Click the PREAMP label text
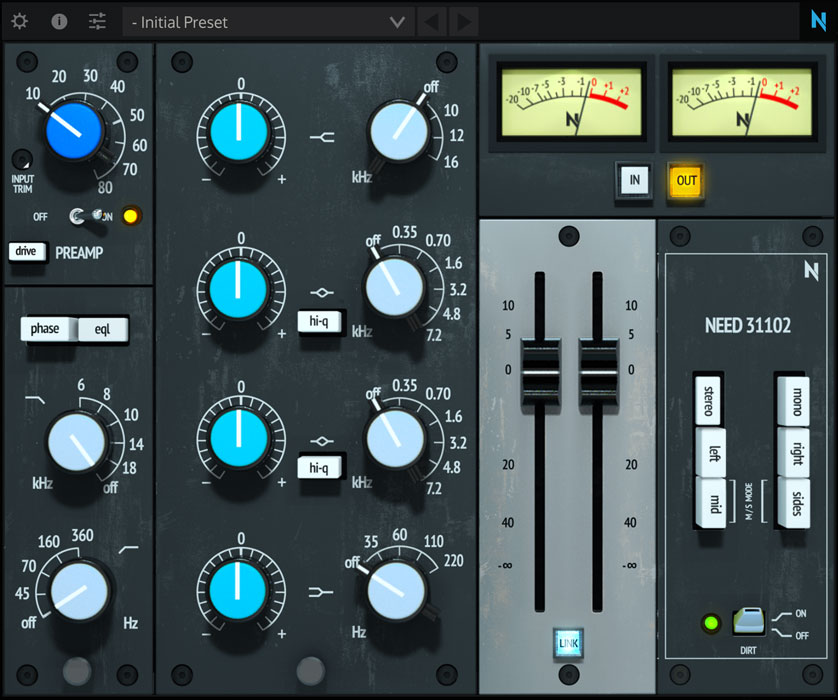The height and width of the screenshot is (700, 838). tap(79, 252)
